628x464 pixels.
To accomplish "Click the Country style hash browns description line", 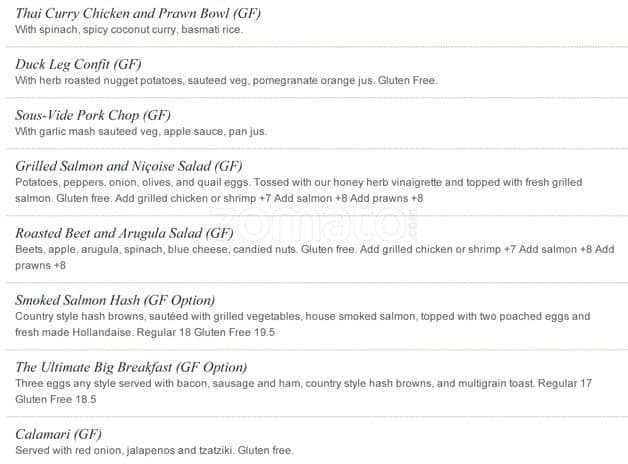I will tap(300, 317).
